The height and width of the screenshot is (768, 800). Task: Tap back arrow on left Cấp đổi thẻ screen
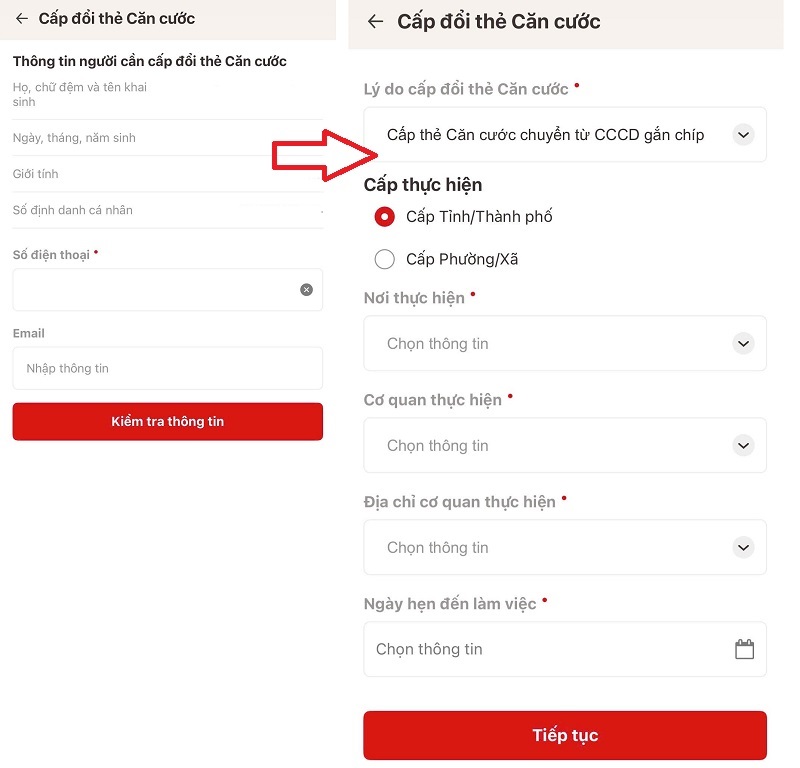[x=22, y=19]
